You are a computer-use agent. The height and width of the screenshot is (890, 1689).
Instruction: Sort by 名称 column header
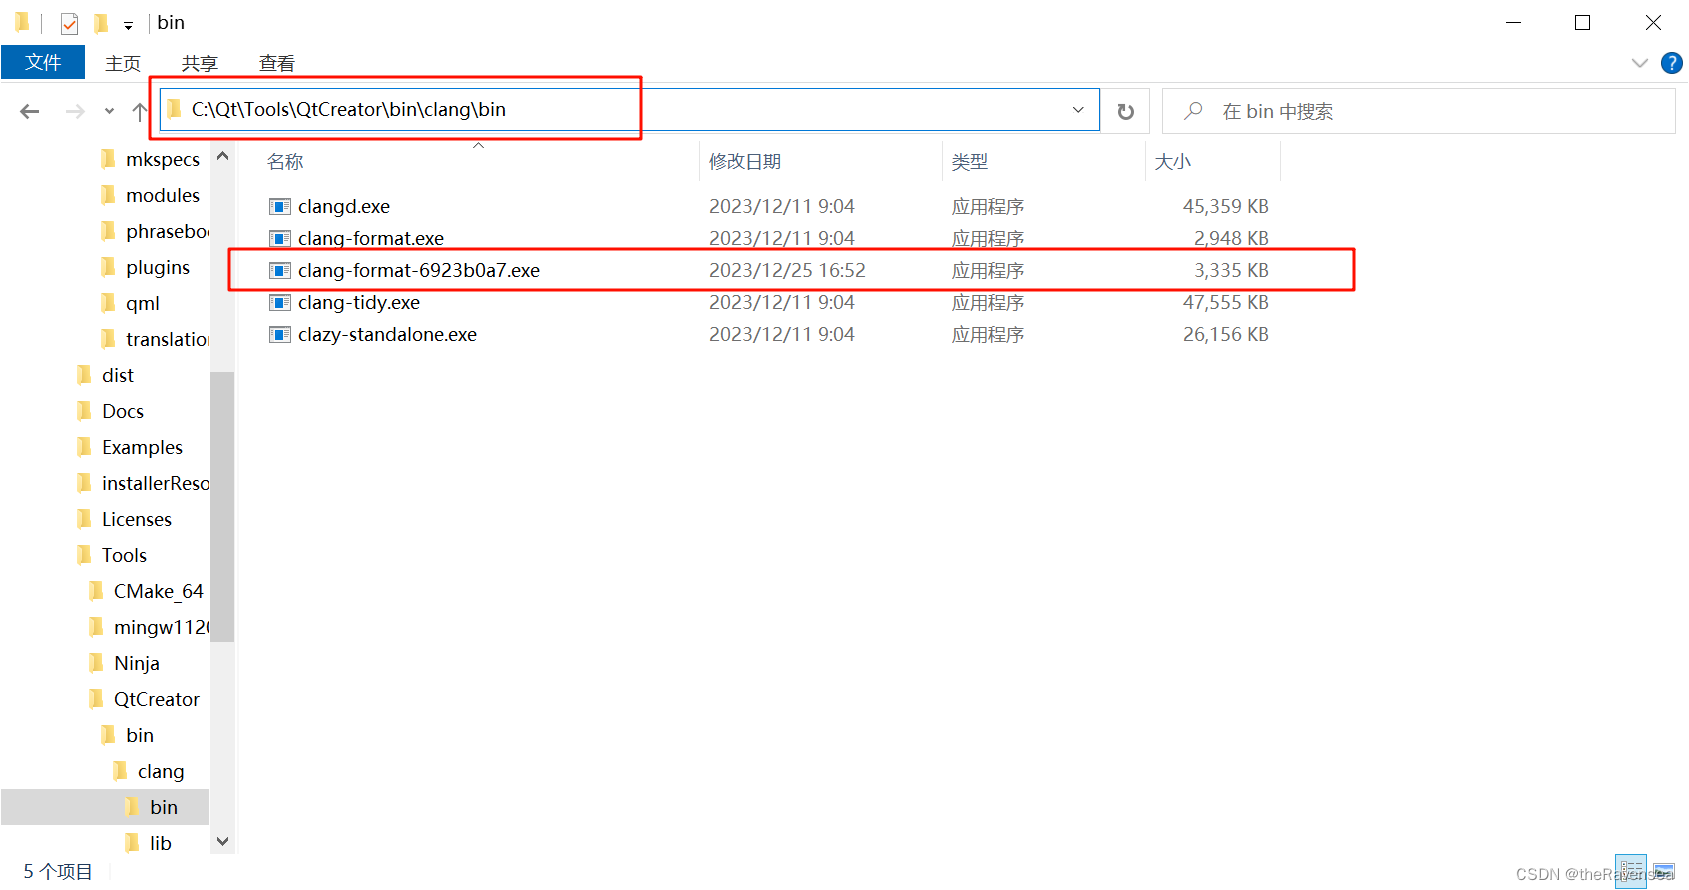point(285,162)
